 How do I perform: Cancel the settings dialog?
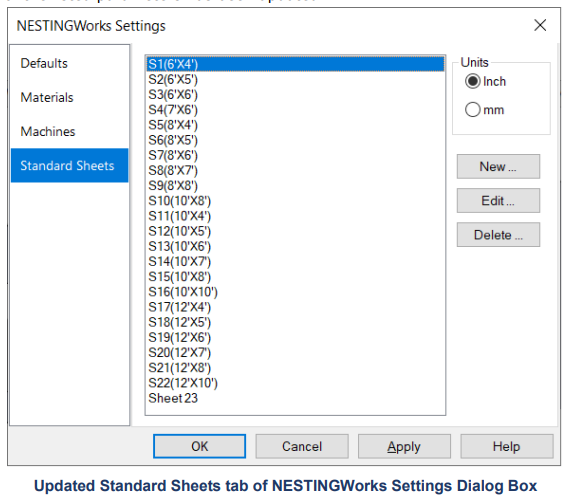(302, 446)
